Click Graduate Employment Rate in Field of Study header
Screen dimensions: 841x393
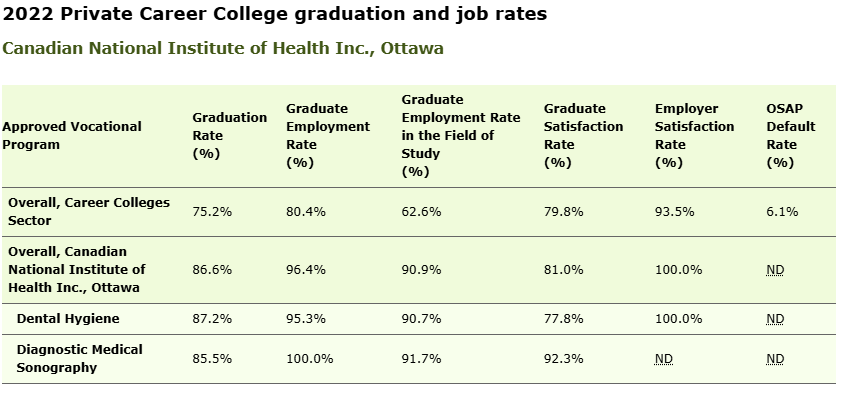461,136
